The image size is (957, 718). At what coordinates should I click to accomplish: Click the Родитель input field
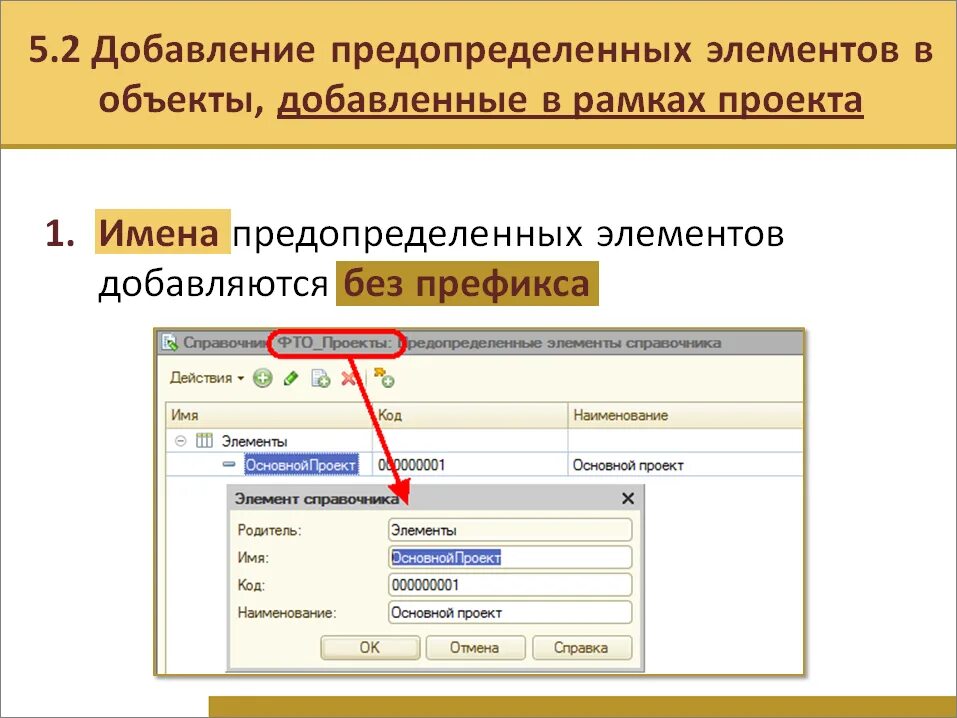tap(510, 530)
